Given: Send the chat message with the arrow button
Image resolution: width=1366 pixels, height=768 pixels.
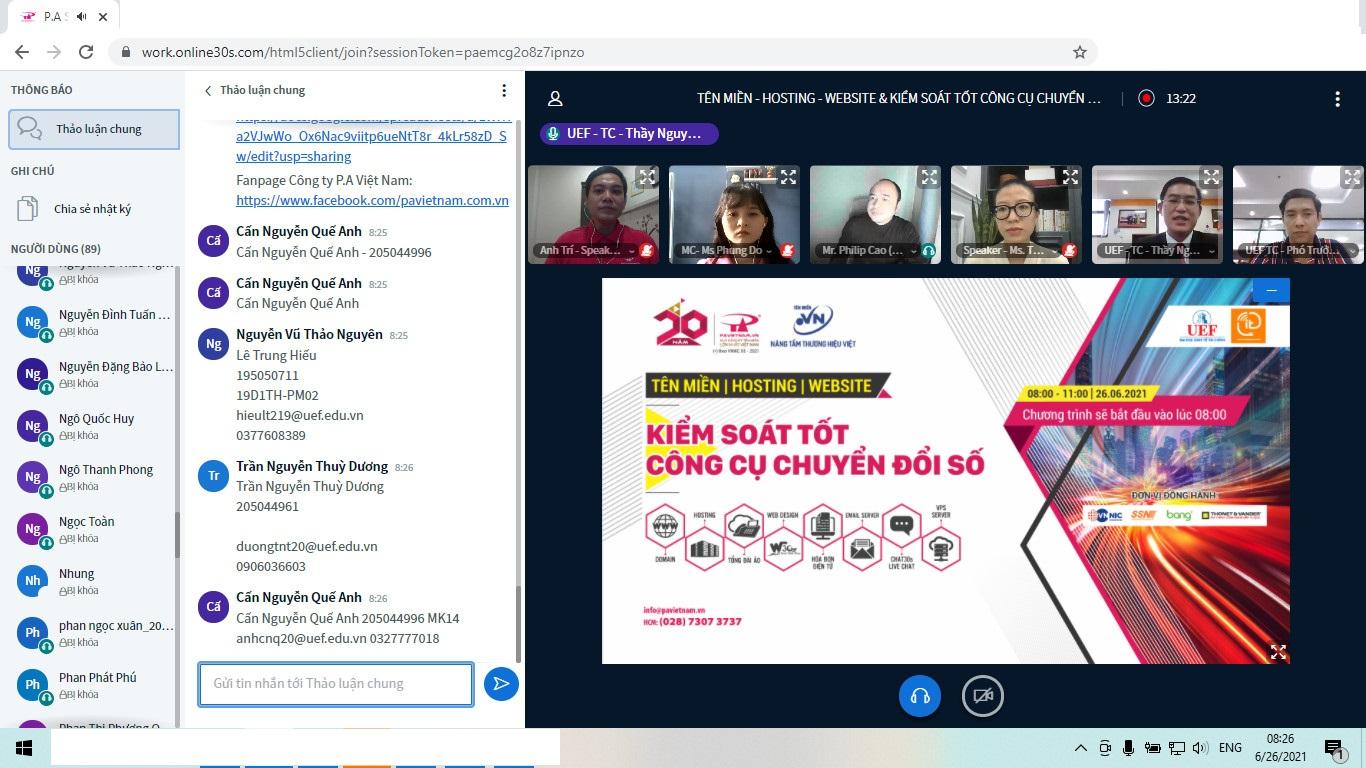Looking at the screenshot, I should click(x=501, y=684).
